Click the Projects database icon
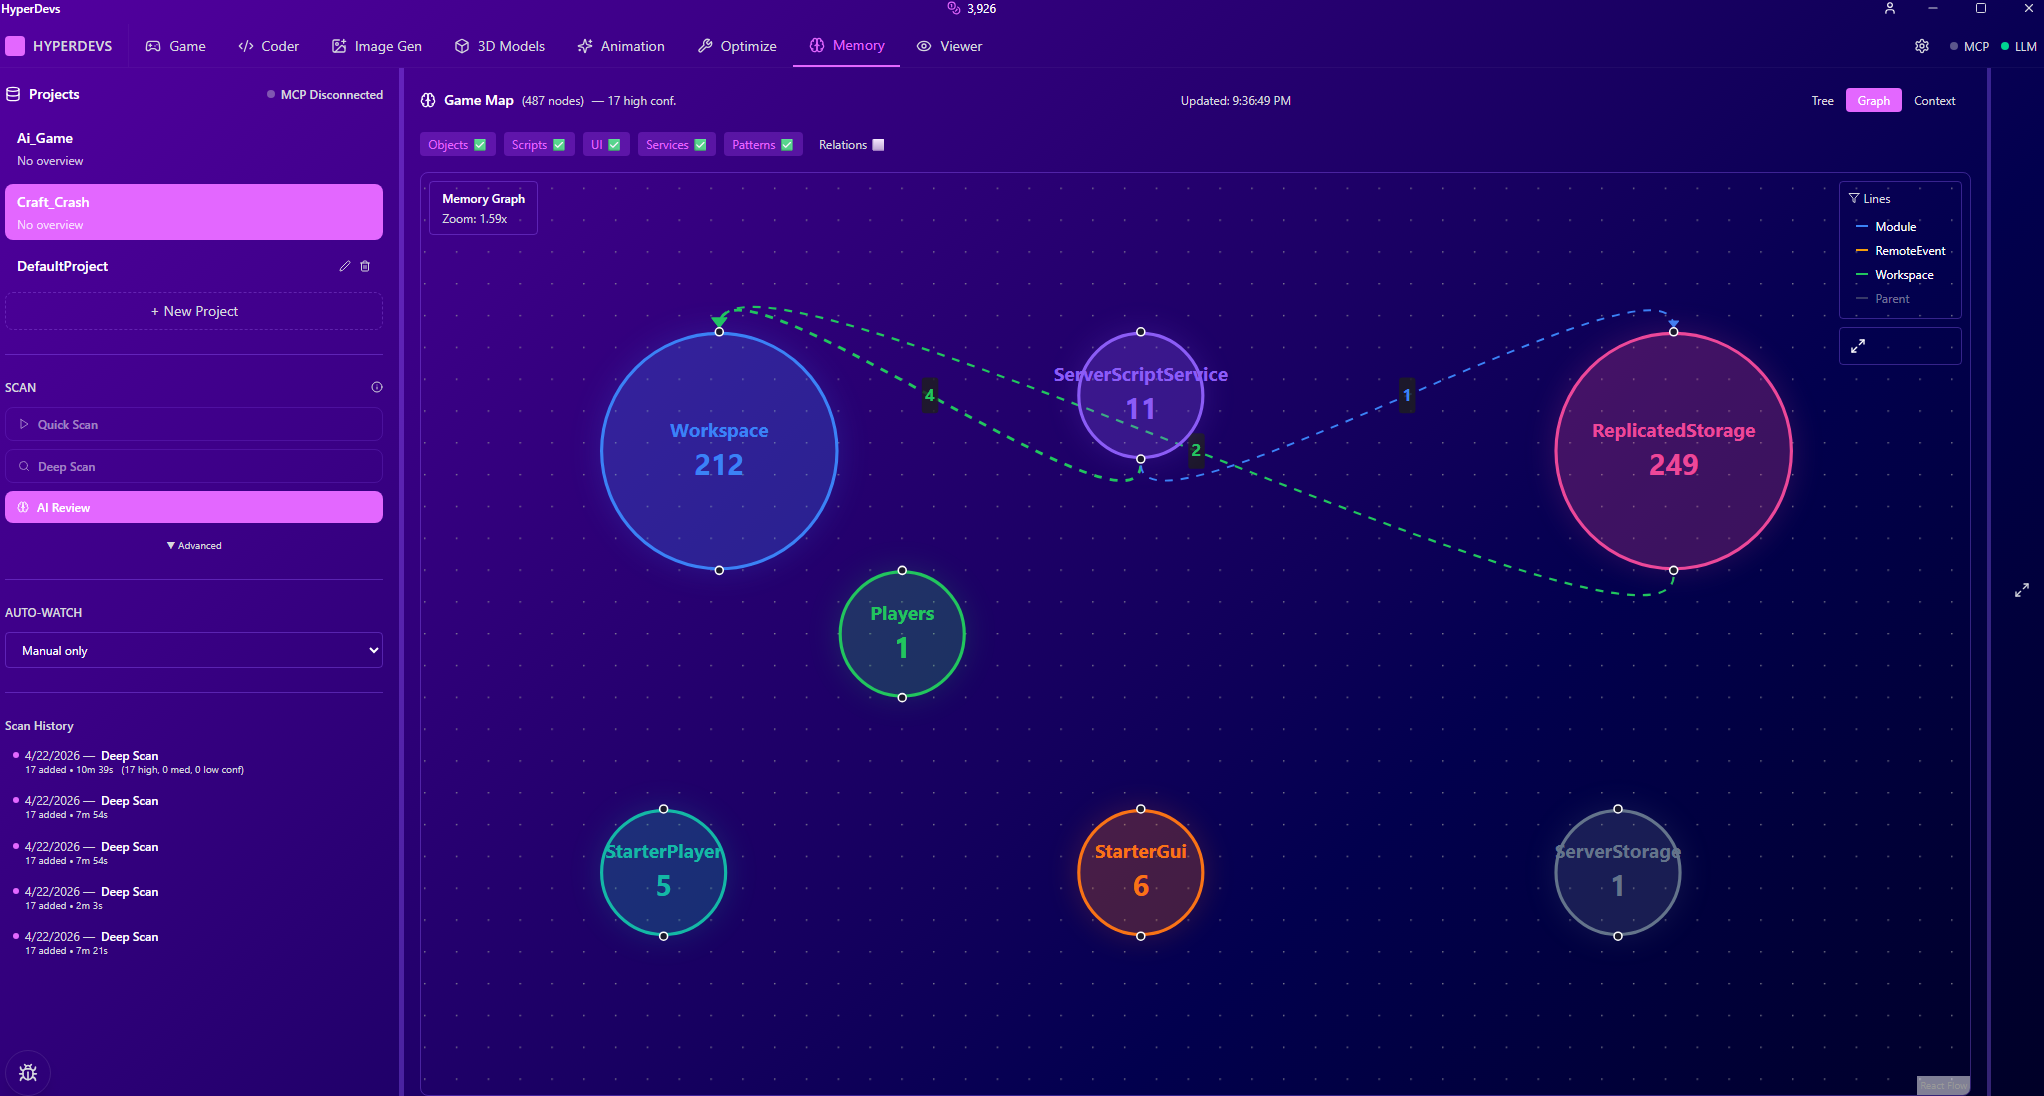Viewport: 2044px width, 1096px height. click(13, 94)
